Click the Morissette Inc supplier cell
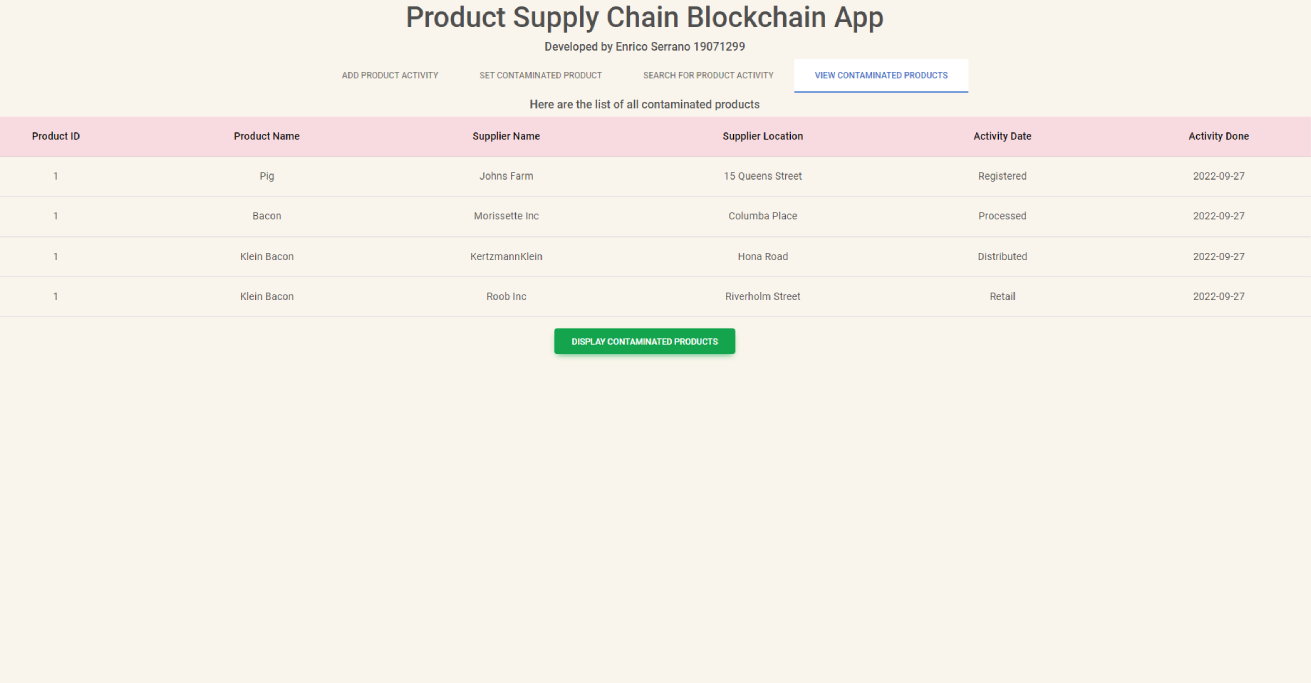1311x683 pixels. pyautogui.click(x=506, y=216)
